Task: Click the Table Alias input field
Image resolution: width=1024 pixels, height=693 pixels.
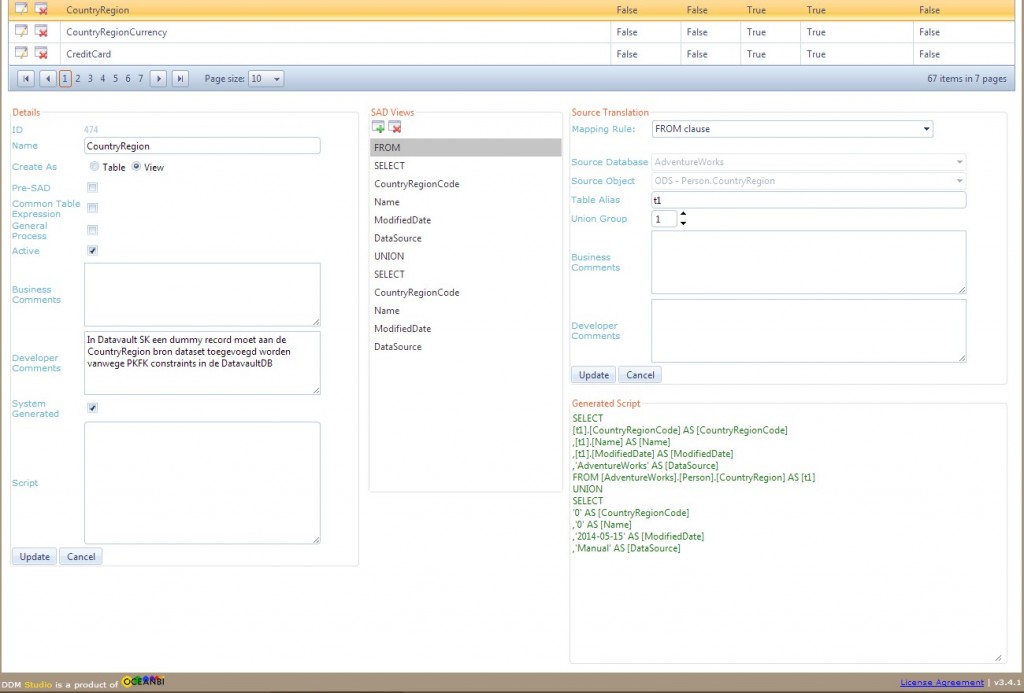Action: [x=808, y=200]
